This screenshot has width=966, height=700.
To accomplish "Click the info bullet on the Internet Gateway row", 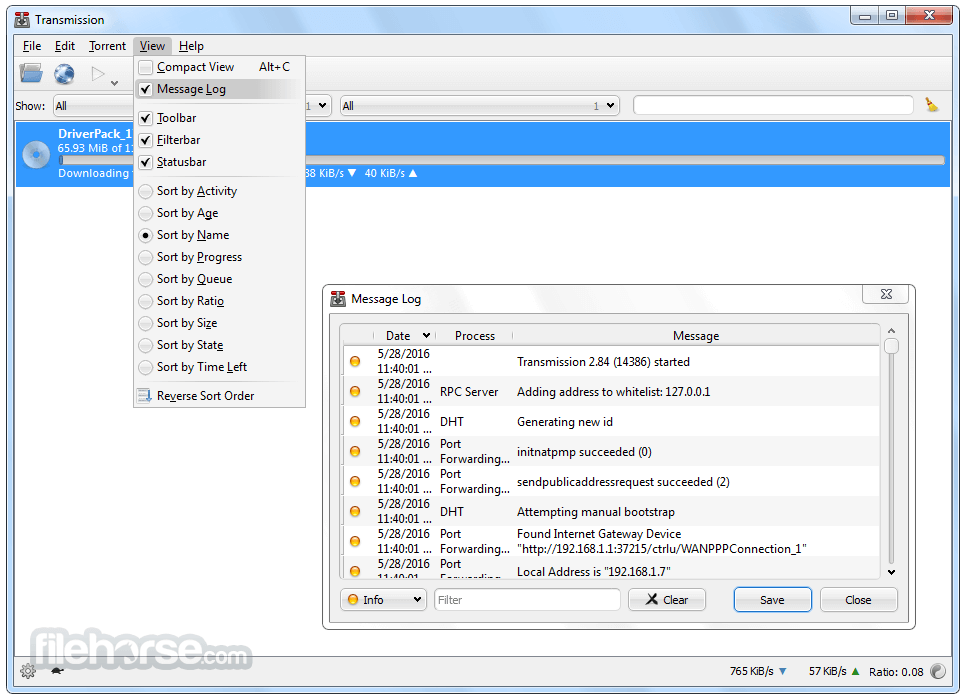I will (355, 541).
